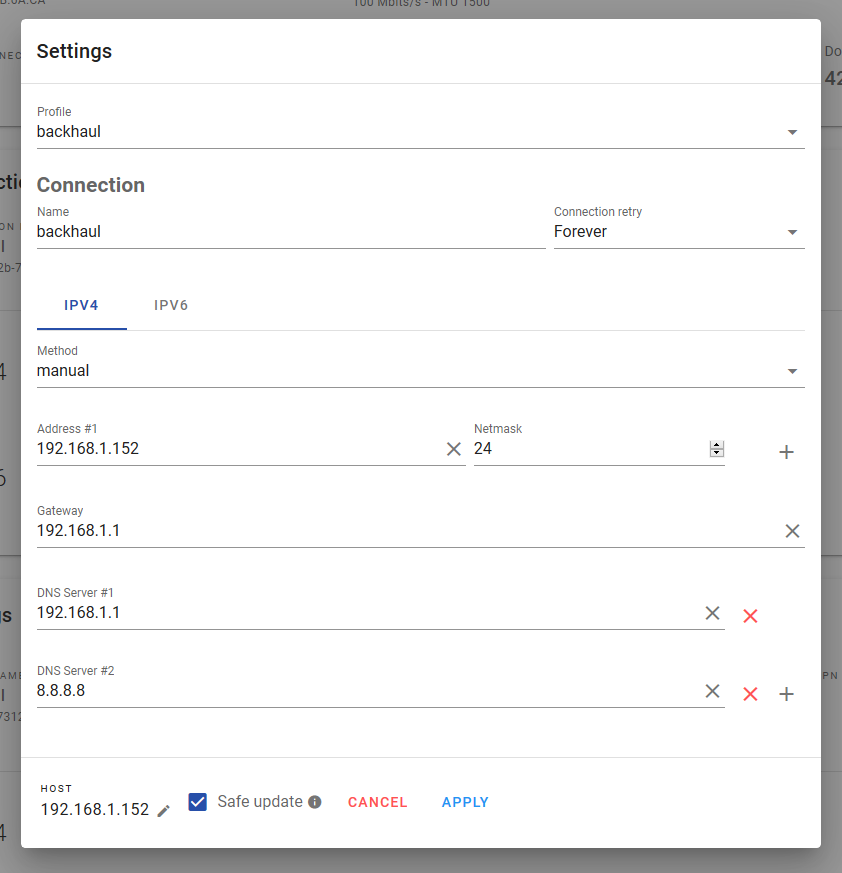
Task: Clear the Gateway field
Action: (x=792, y=531)
